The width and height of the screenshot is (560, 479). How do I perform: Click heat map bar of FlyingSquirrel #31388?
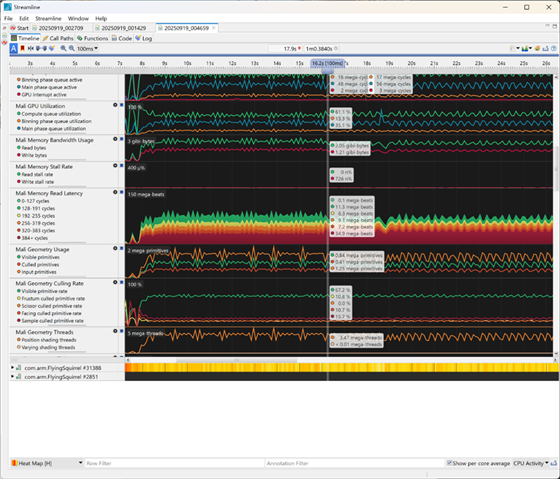[342, 368]
